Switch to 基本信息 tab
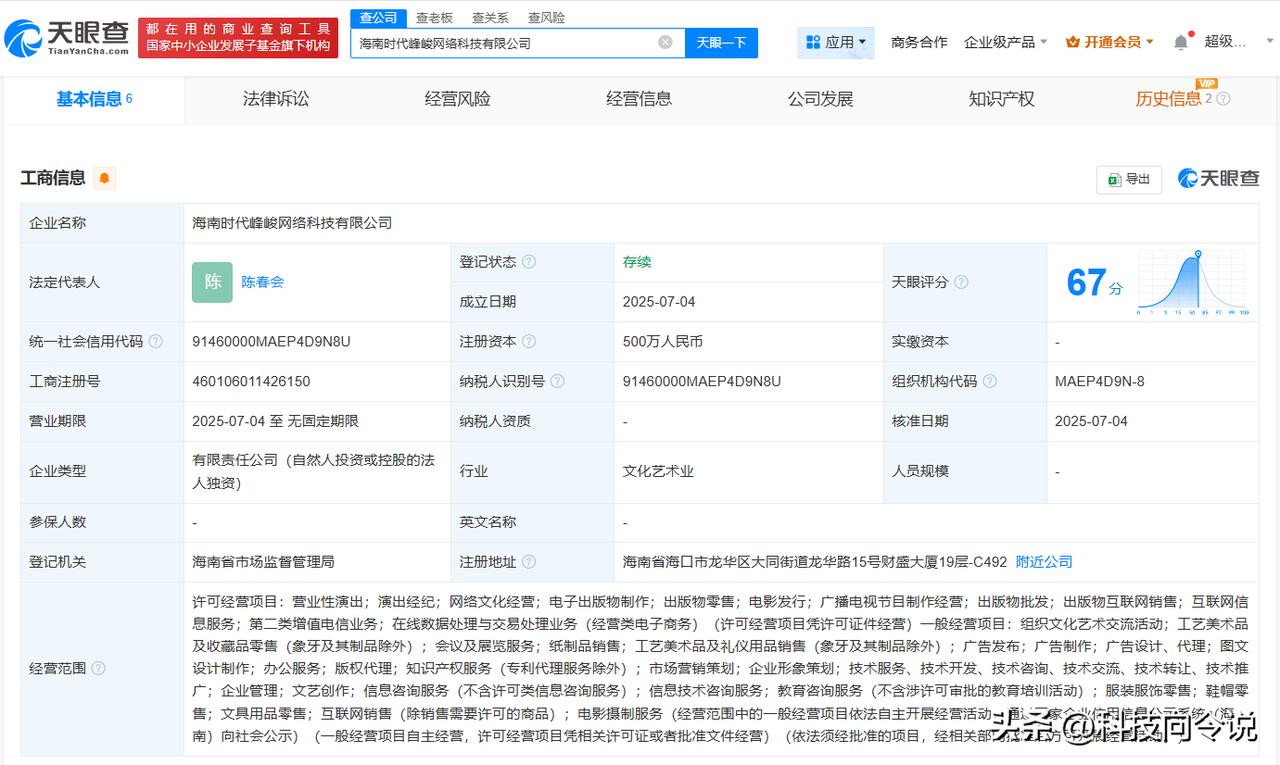The width and height of the screenshot is (1280, 765). (94, 99)
